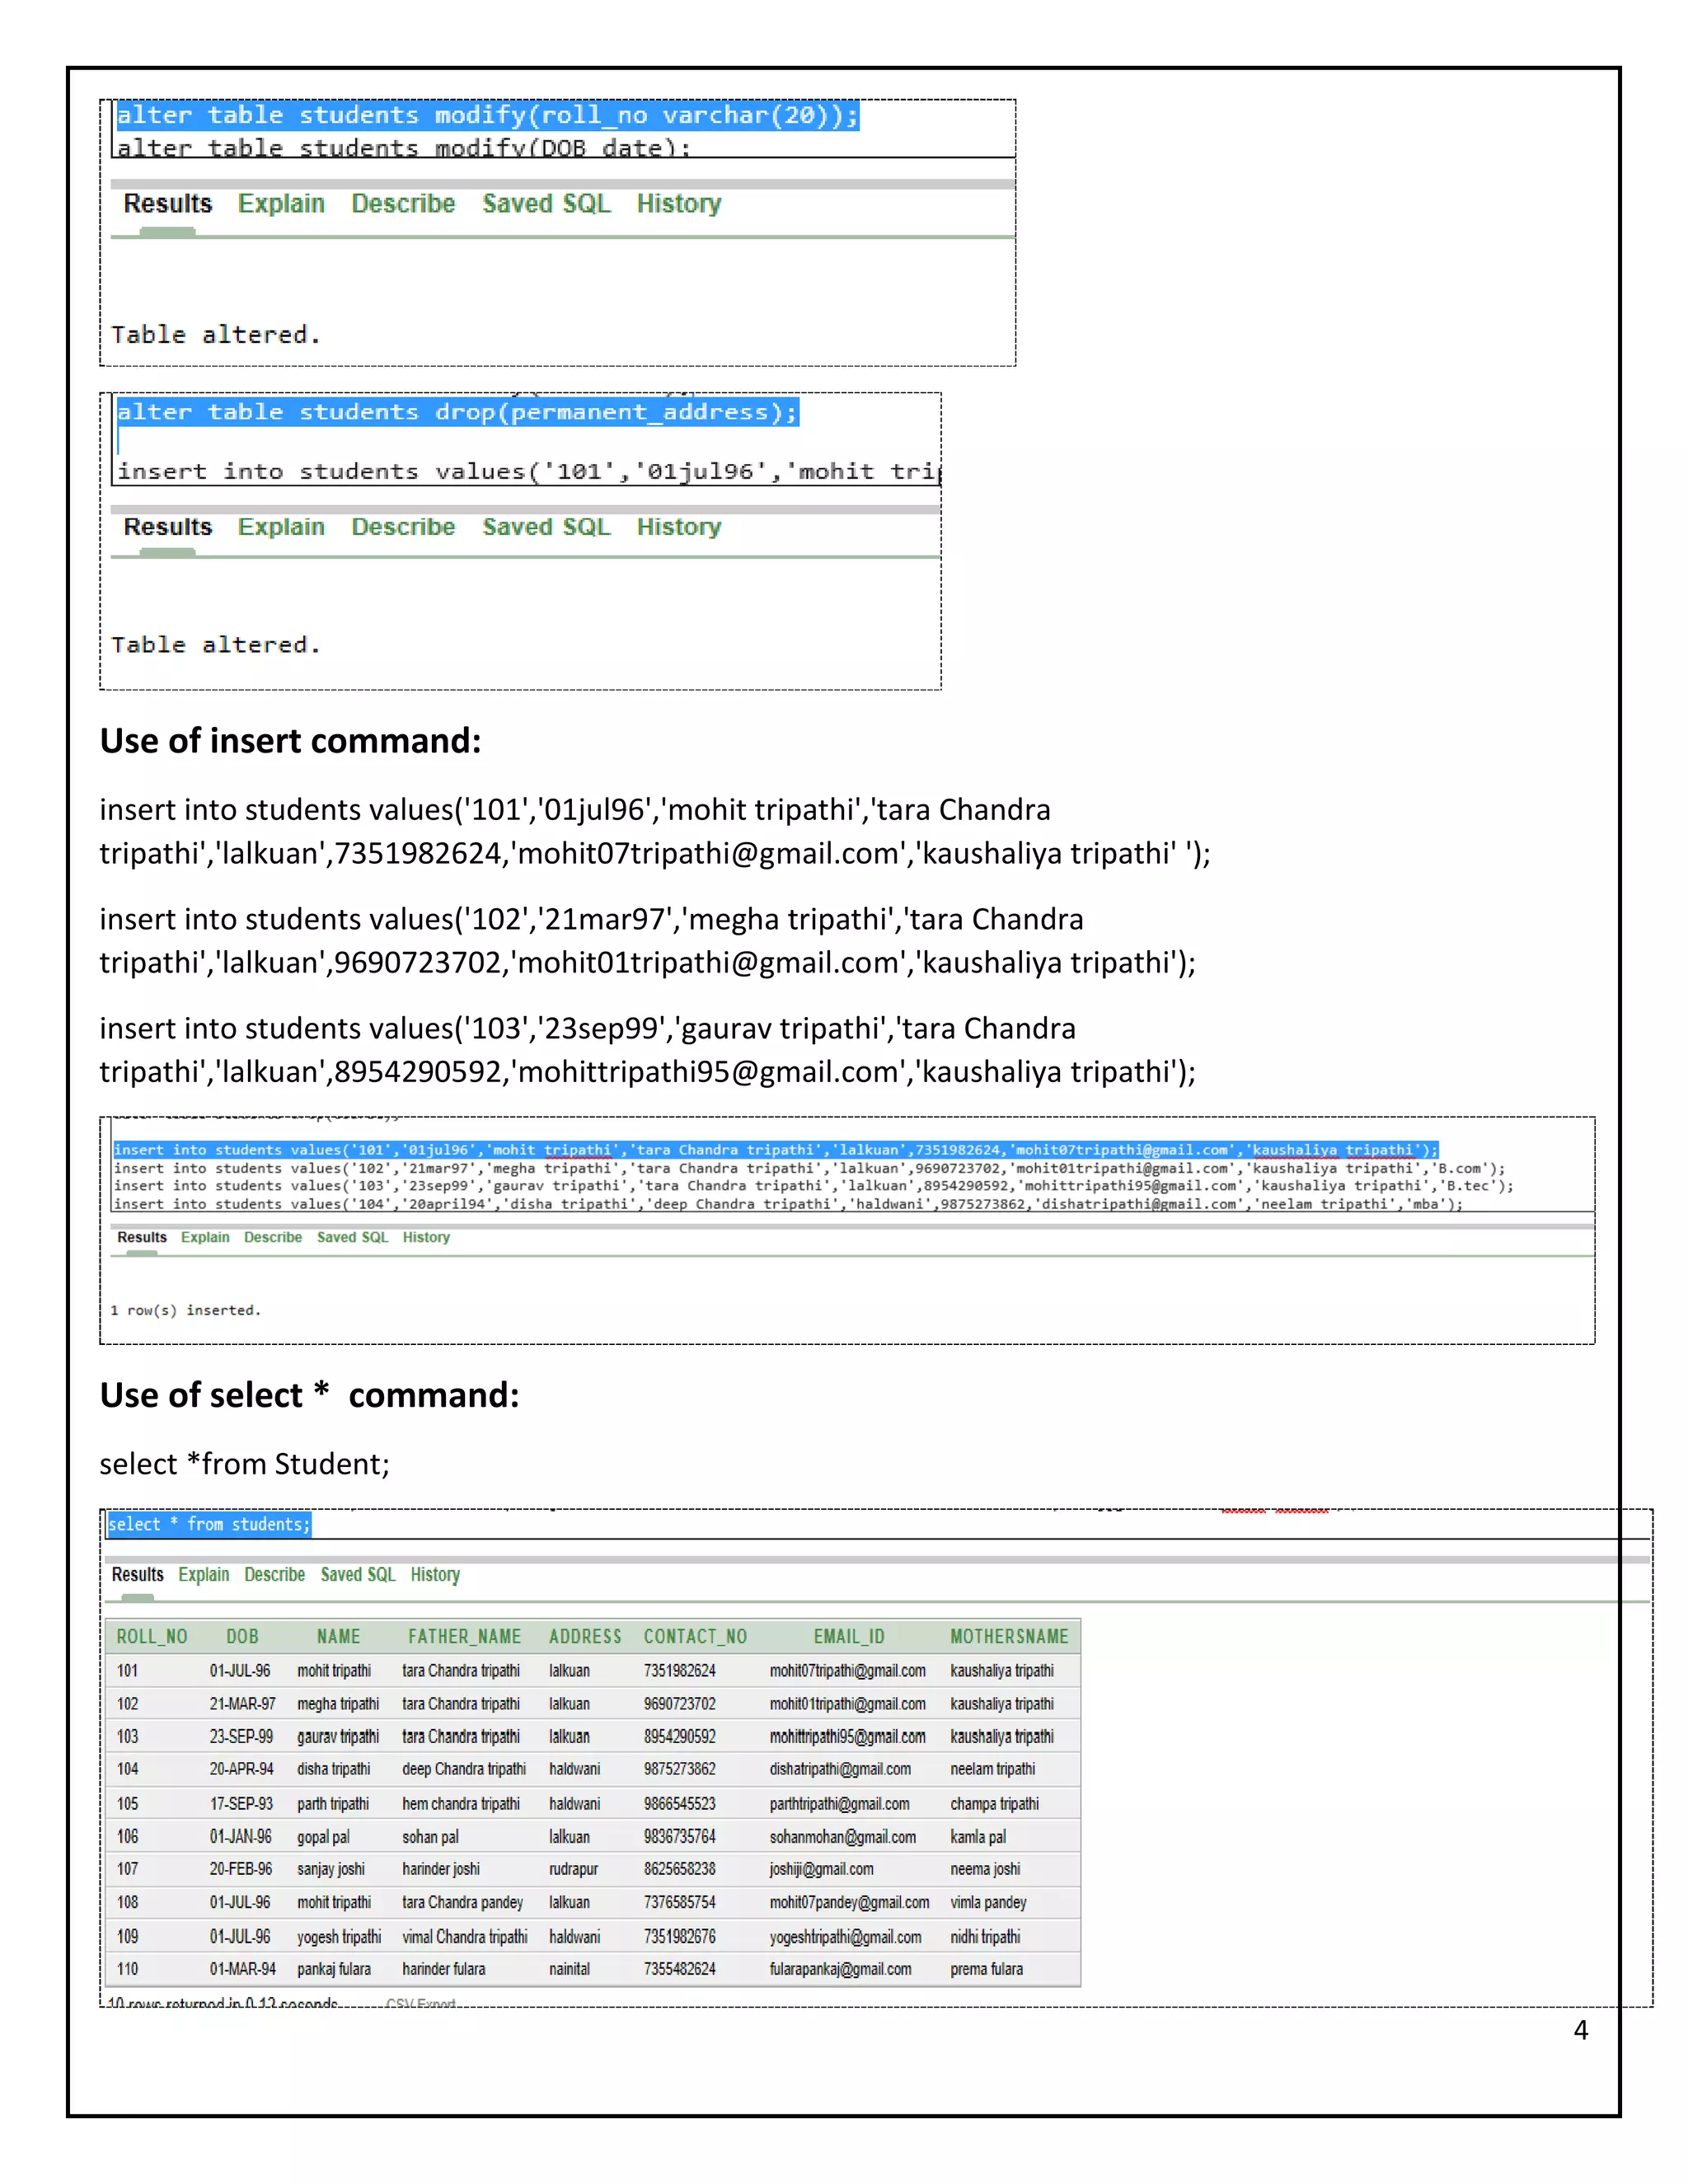Click roll number cell '107'
The height and width of the screenshot is (2184, 1688).
point(127,1868)
